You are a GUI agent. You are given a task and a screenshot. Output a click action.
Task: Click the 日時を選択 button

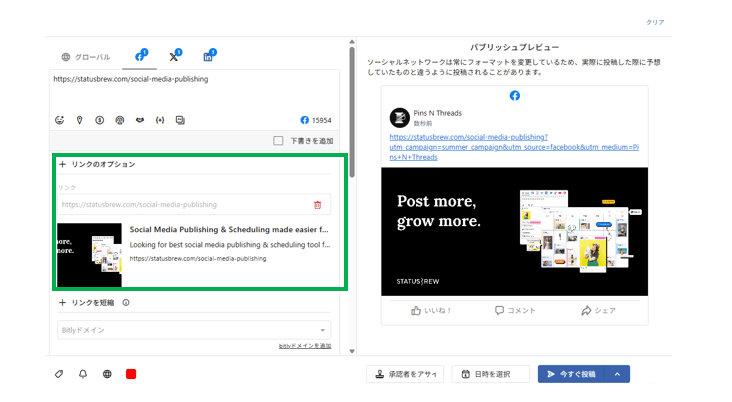click(x=490, y=374)
